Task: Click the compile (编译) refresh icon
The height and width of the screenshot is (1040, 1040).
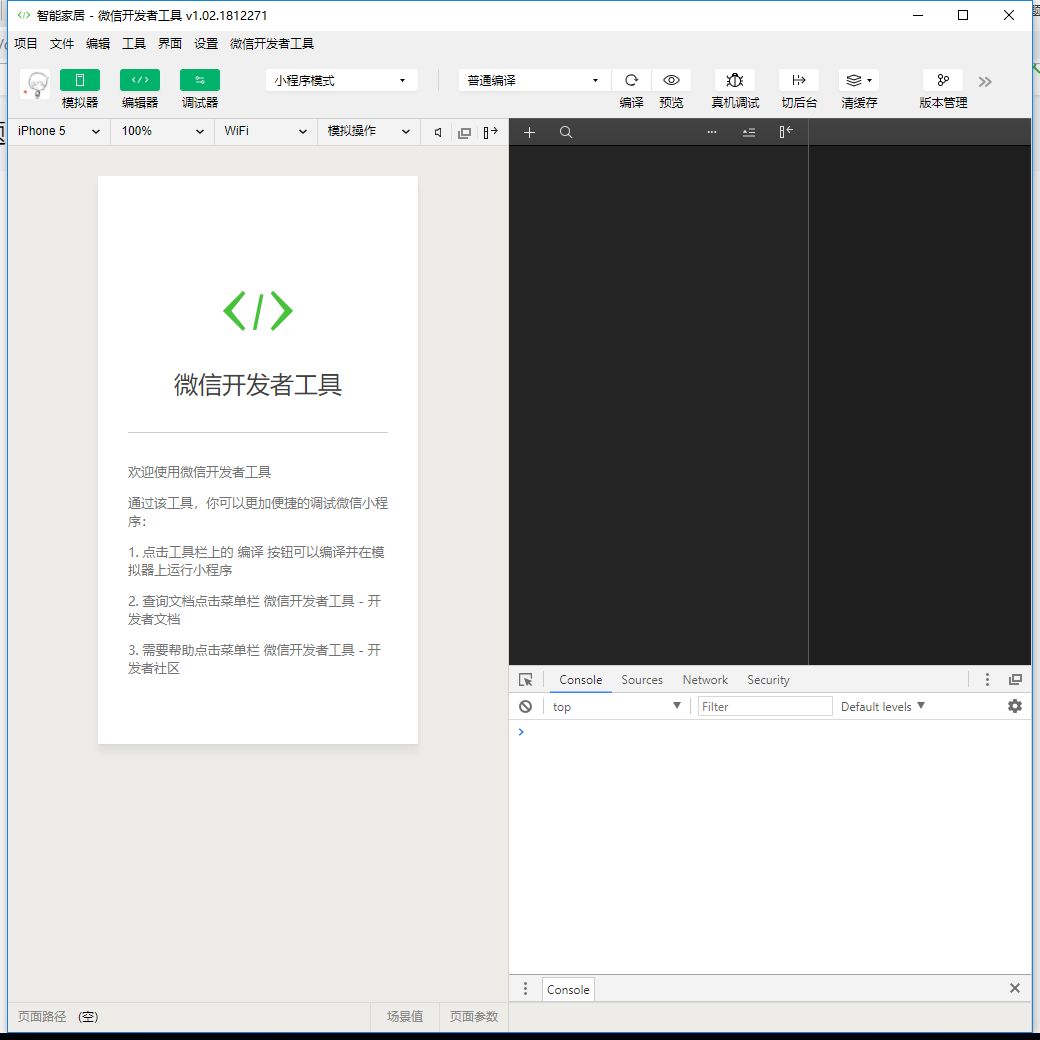Action: point(631,80)
